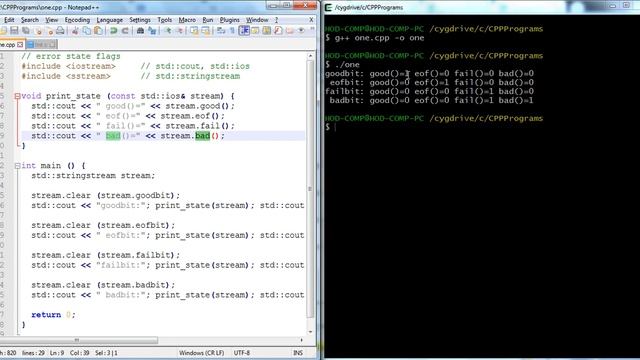The width and height of the screenshot is (640, 360).
Task: Click 'stream.clear (stream.eofbit);' line
Action: (103, 225)
